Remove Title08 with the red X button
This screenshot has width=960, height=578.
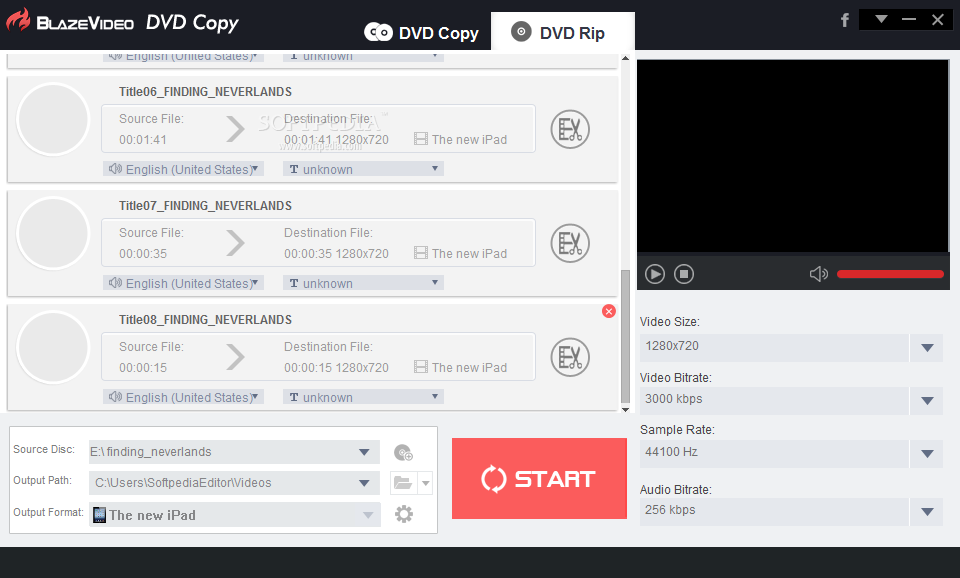[x=609, y=311]
